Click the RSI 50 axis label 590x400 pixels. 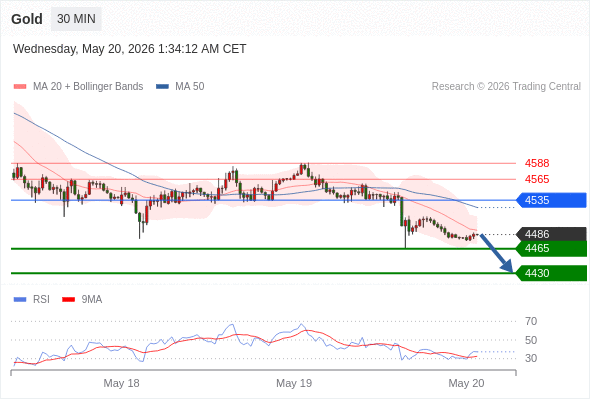[531, 340]
